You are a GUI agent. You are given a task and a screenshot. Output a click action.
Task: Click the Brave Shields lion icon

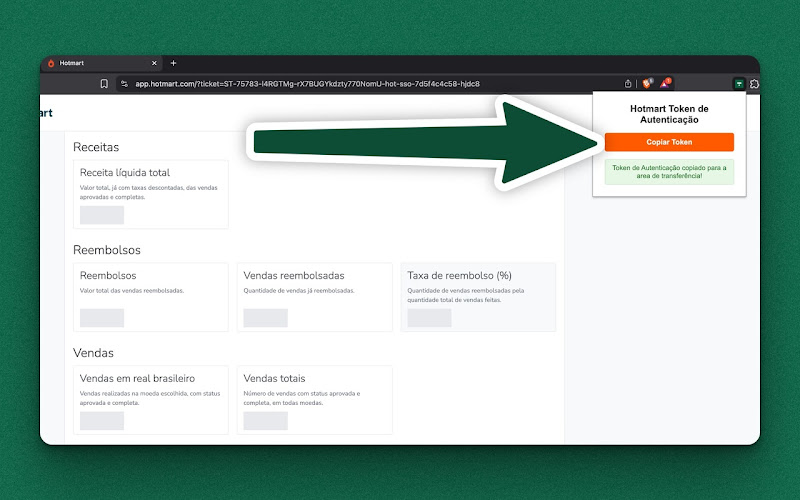[x=647, y=84]
